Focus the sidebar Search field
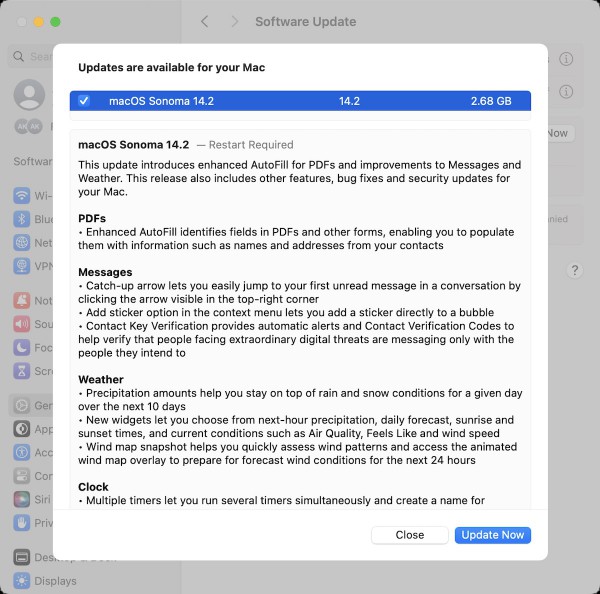The width and height of the screenshot is (600, 594). [31, 57]
